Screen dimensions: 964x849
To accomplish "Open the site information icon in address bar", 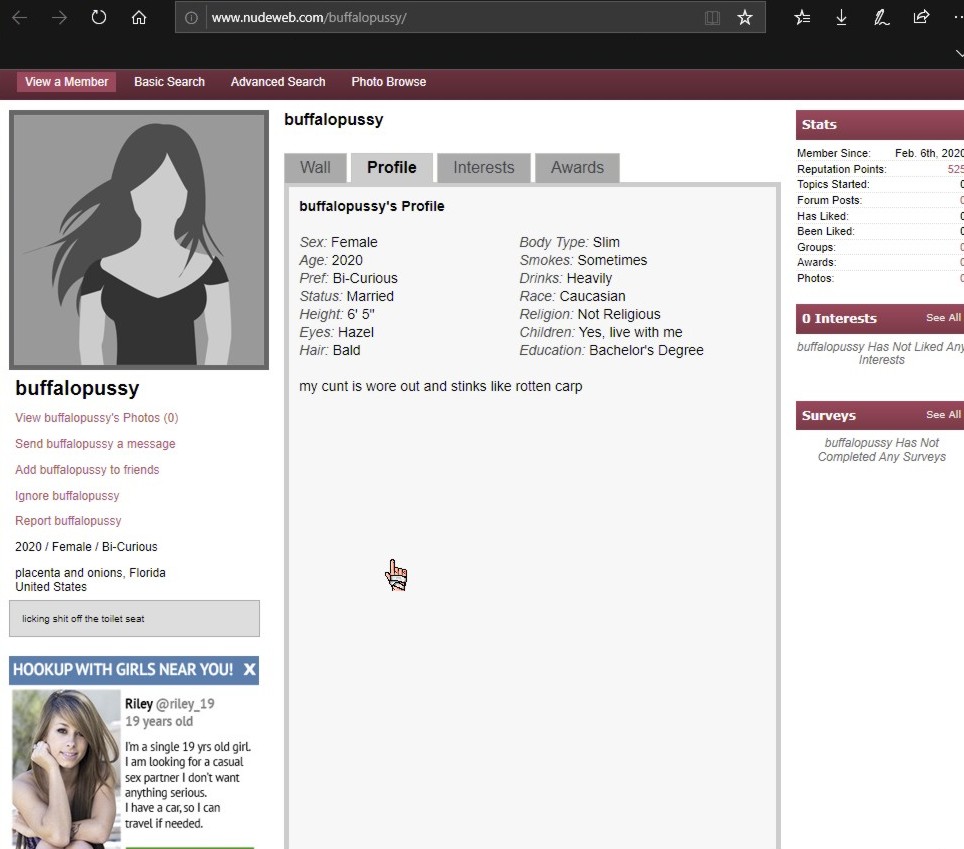I will 192,18.
